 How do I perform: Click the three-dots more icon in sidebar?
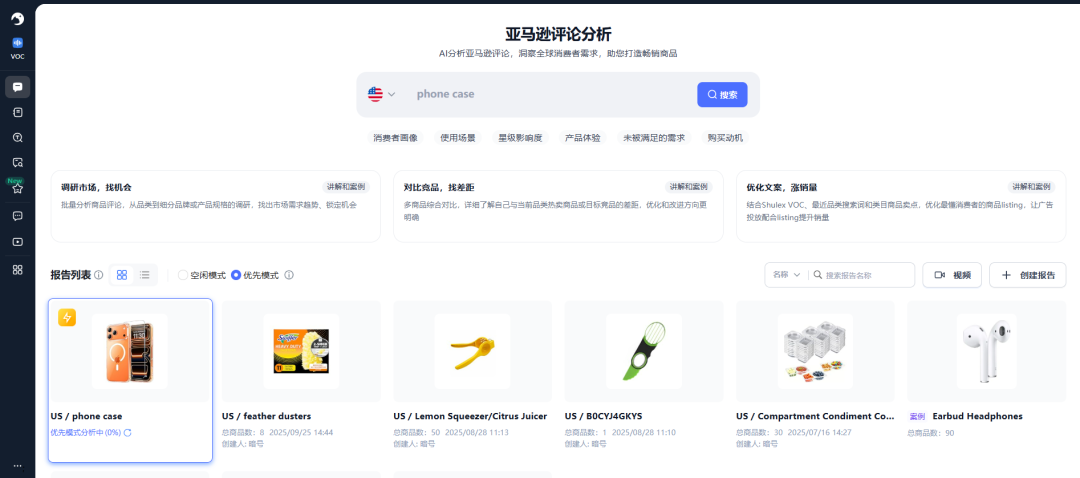coord(17,466)
